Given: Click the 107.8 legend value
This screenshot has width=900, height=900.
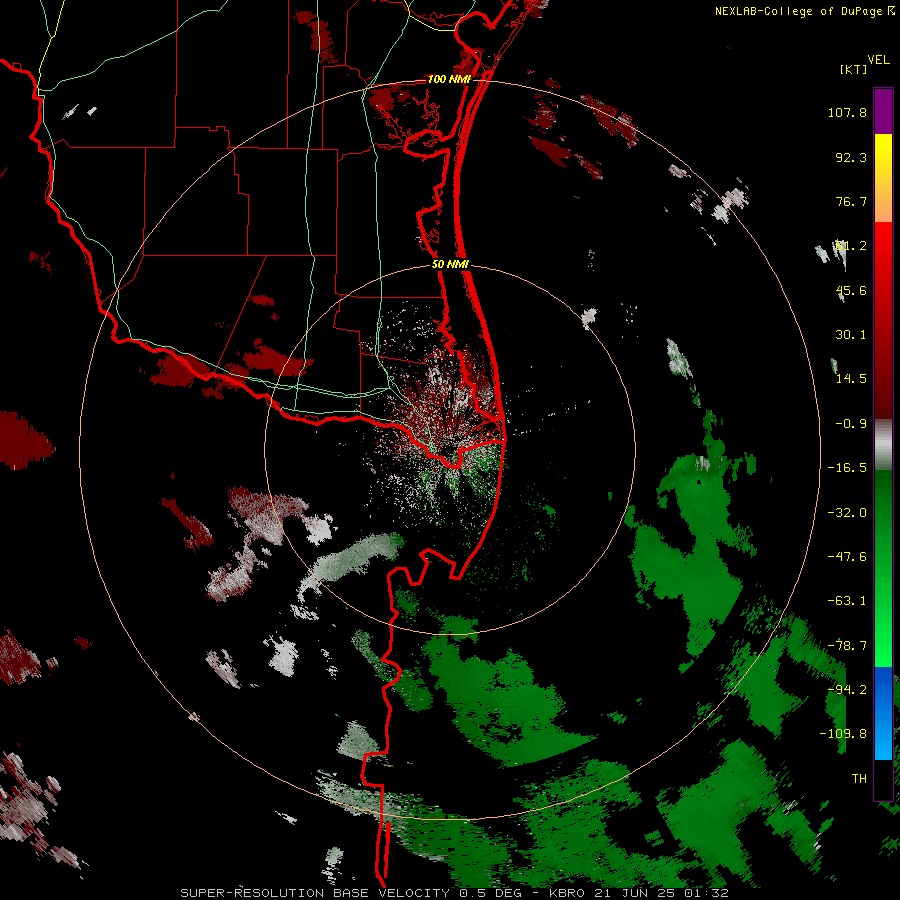Looking at the screenshot, I should coord(847,112).
